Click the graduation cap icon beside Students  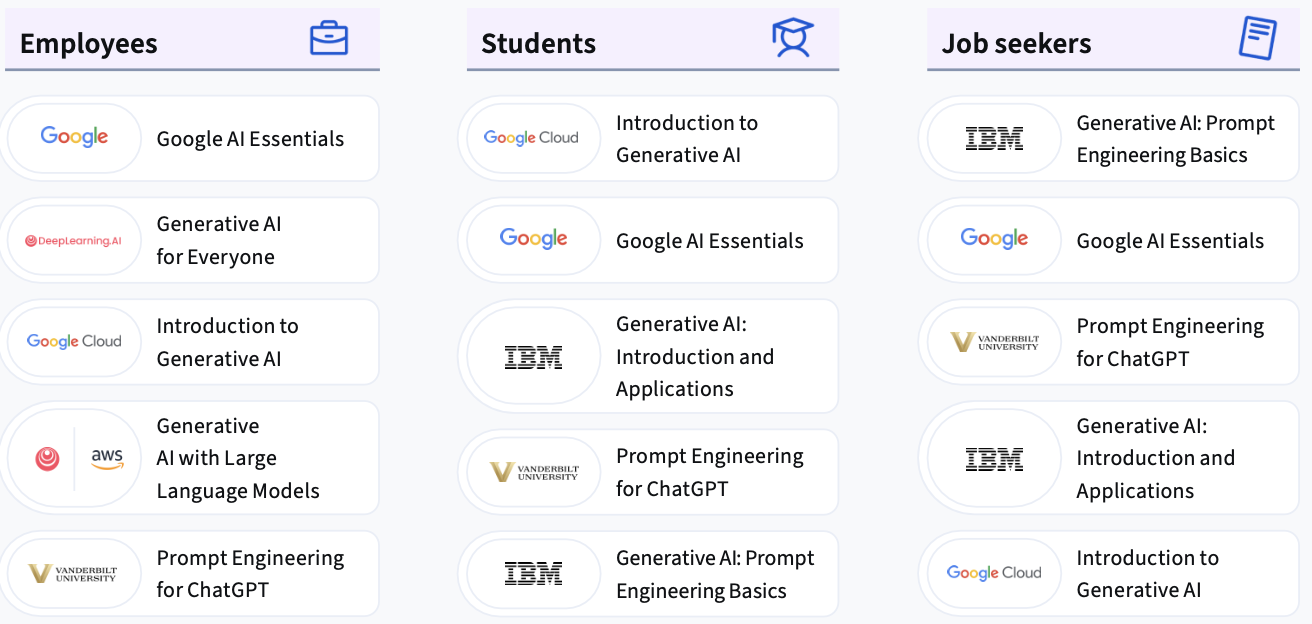tap(792, 38)
